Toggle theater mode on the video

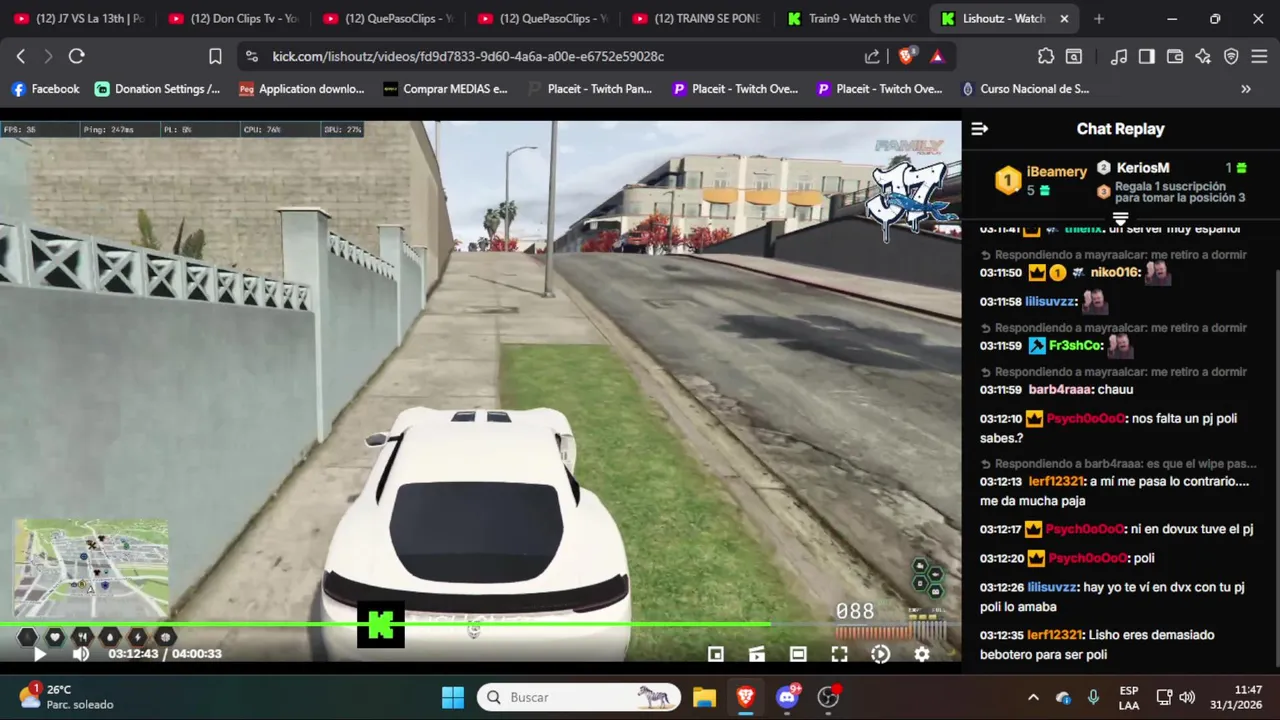click(798, 654)
